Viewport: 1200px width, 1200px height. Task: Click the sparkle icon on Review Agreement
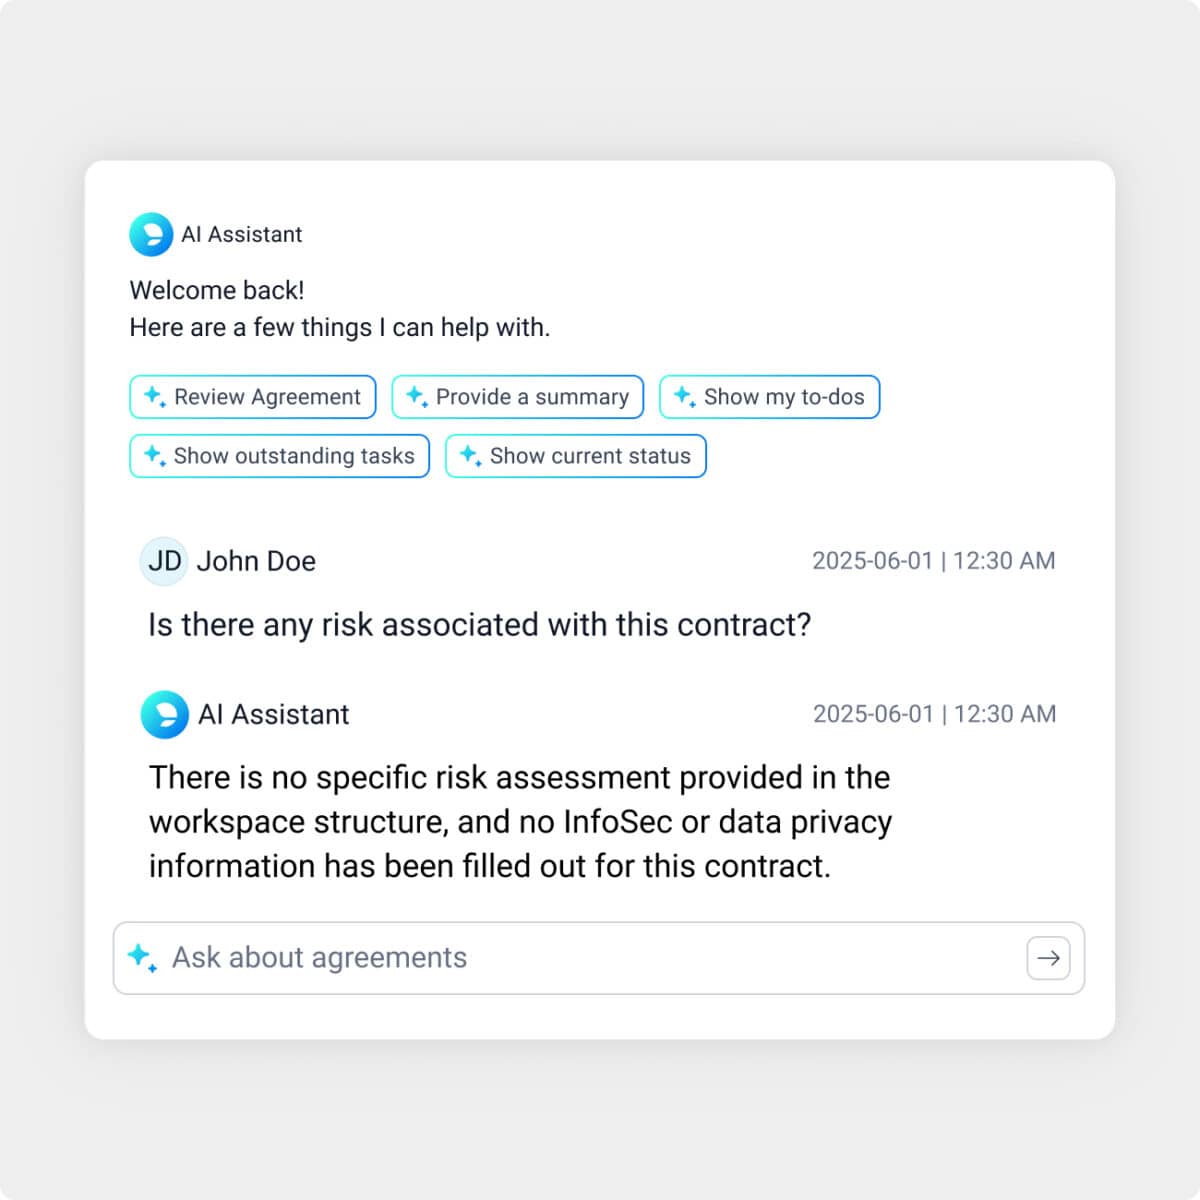pyautogui.click(x=154, y=397)
